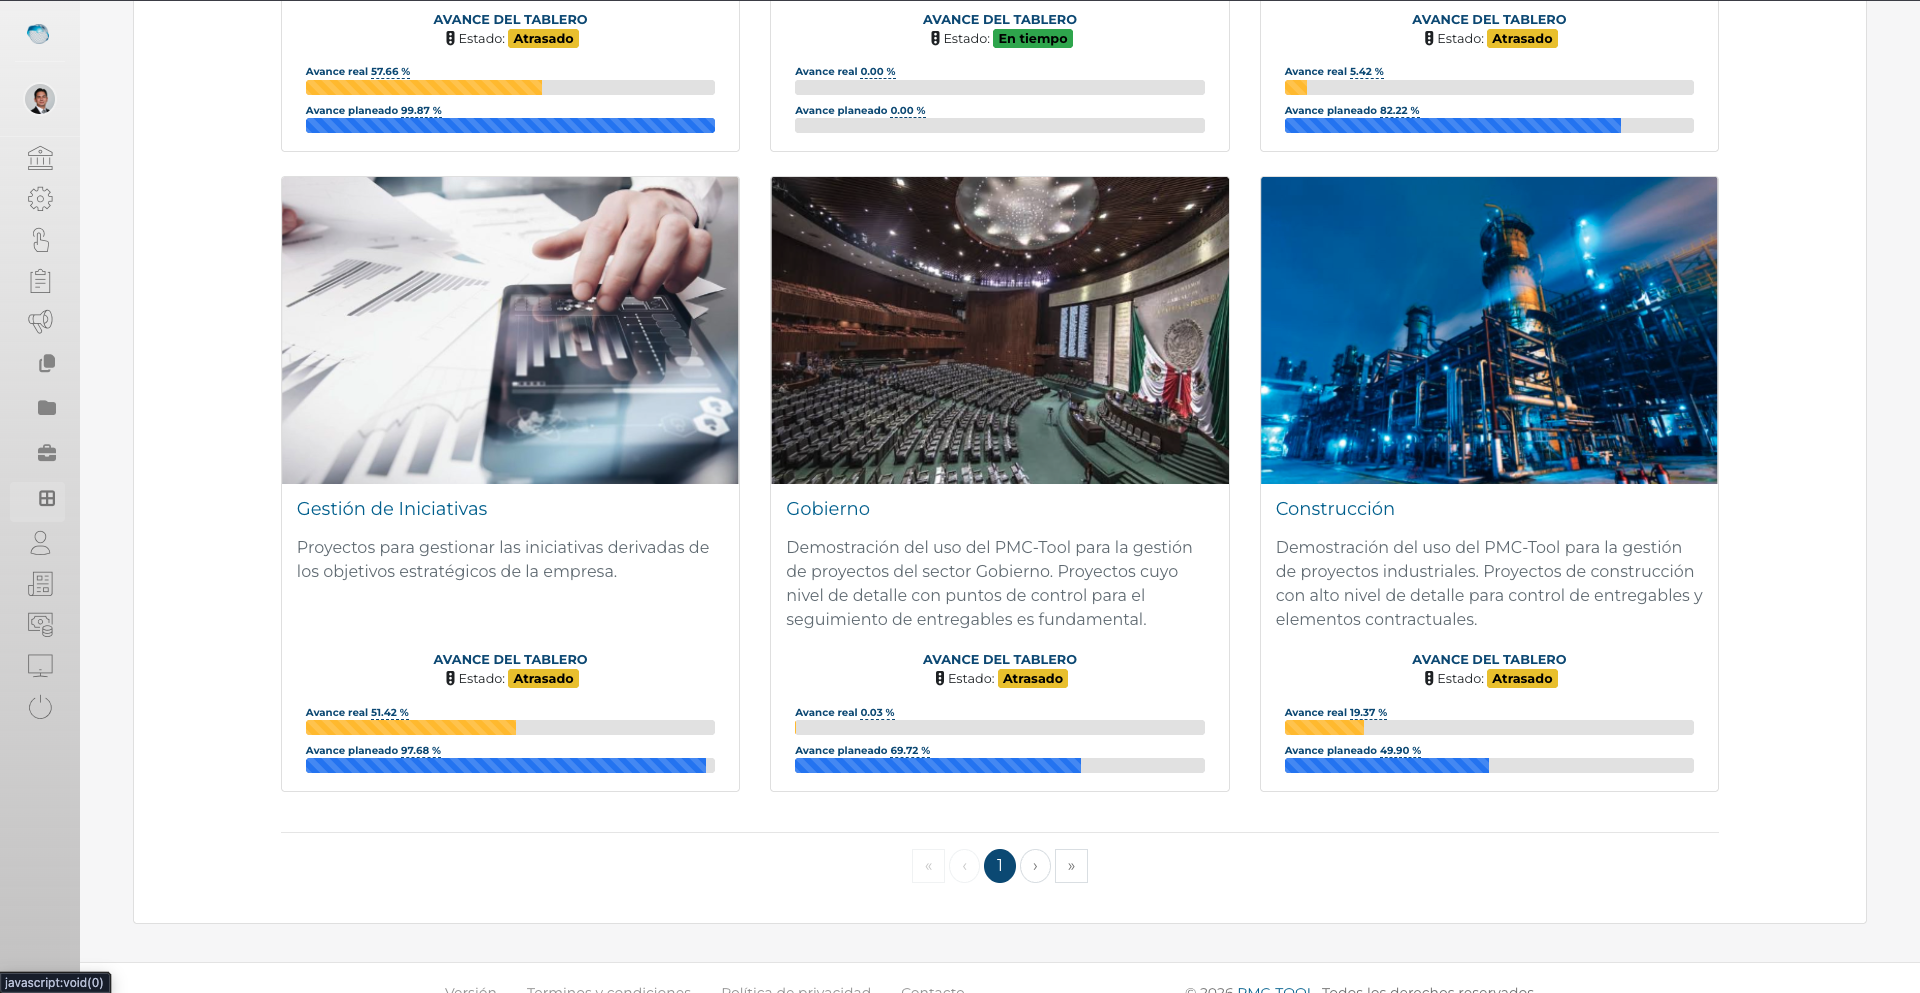Click the money and coins icon
The image size is (1920, 993).
(40, 625)
